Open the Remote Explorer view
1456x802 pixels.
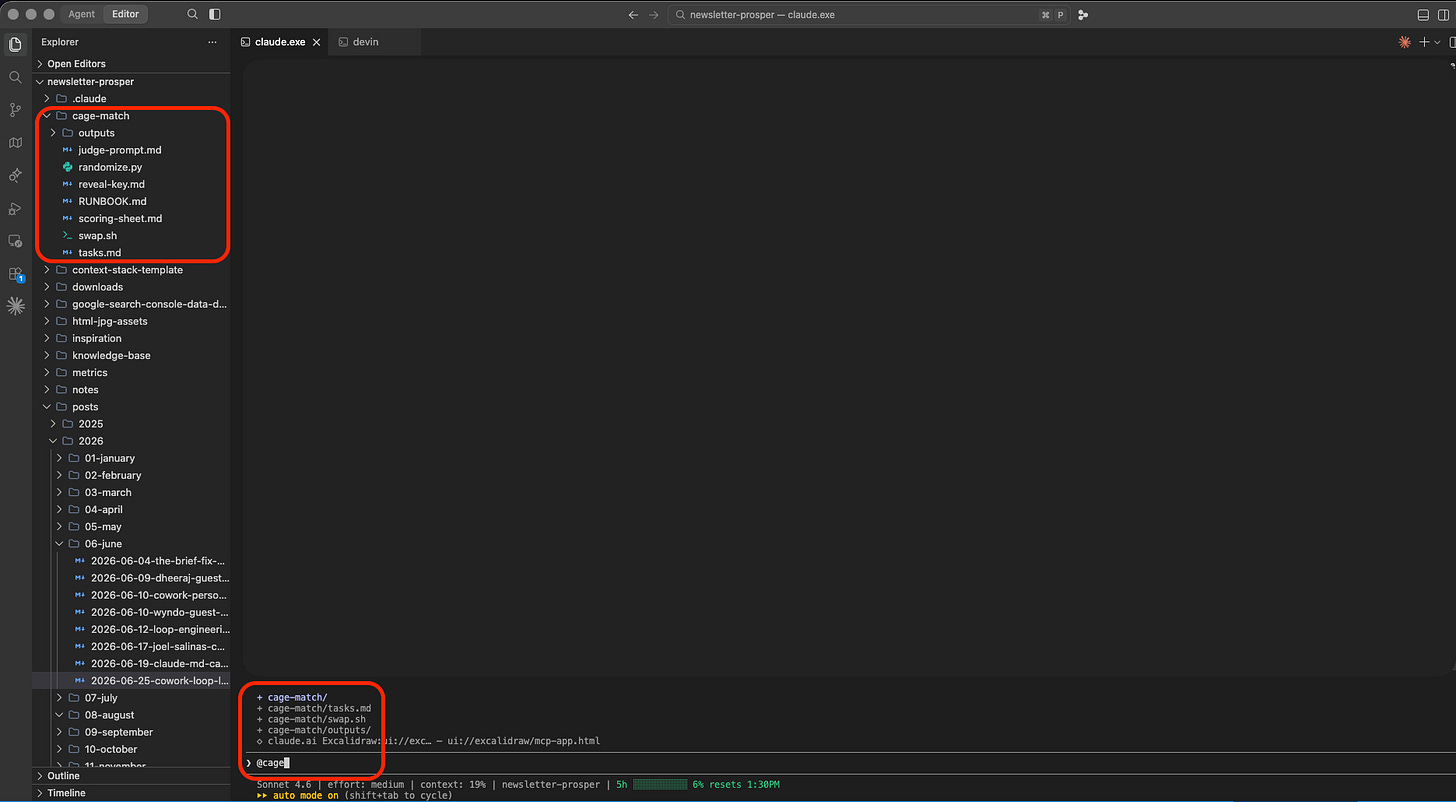point(15,241)
